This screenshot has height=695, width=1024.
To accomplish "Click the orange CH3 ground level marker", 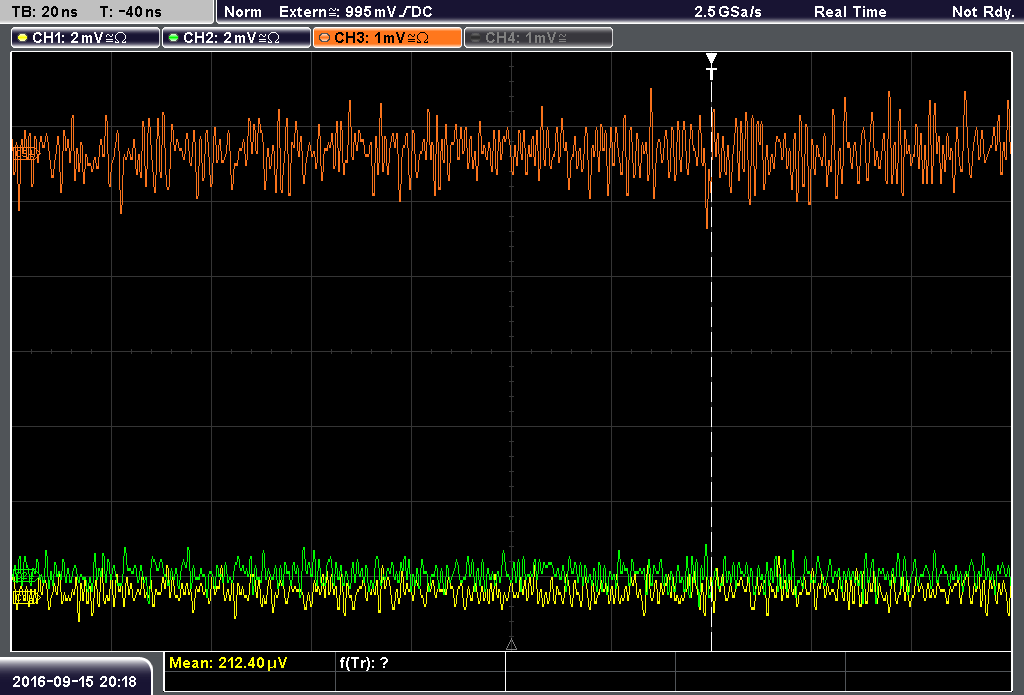I will [25, 154].
